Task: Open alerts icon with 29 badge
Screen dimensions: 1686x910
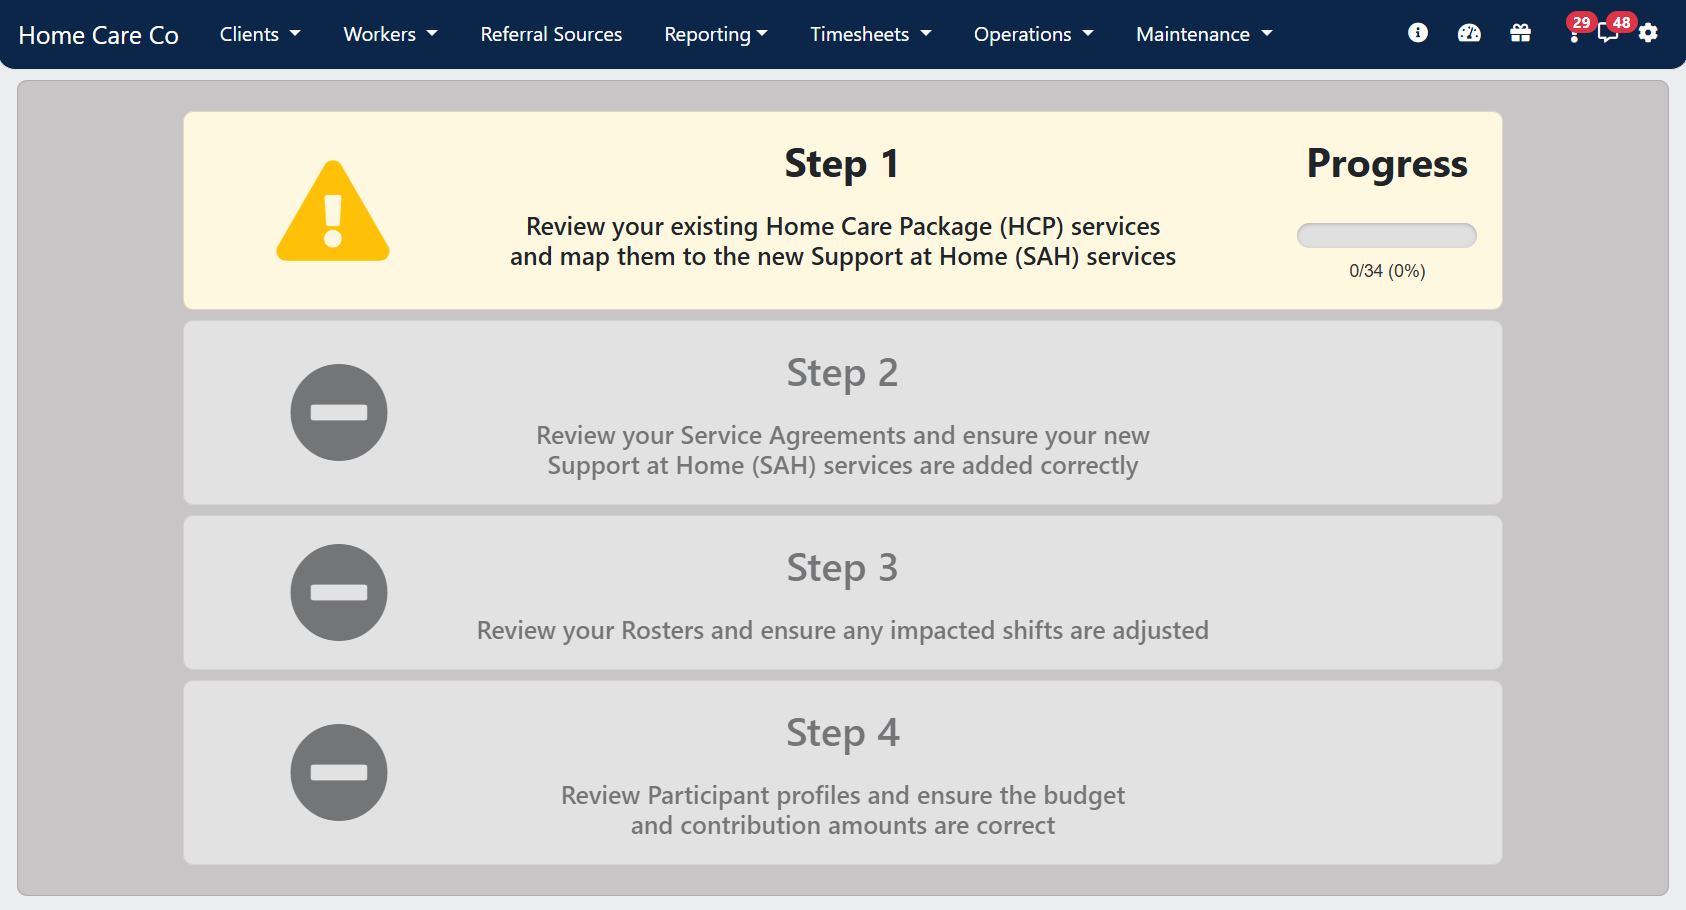Action: pyautogui.click(x=1575, y=30)
